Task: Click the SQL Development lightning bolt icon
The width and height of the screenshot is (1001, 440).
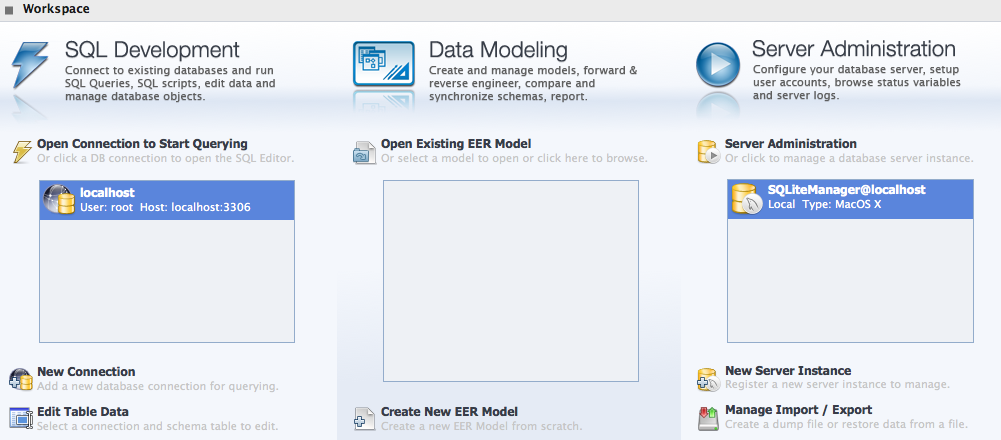Action: [29, 64]
